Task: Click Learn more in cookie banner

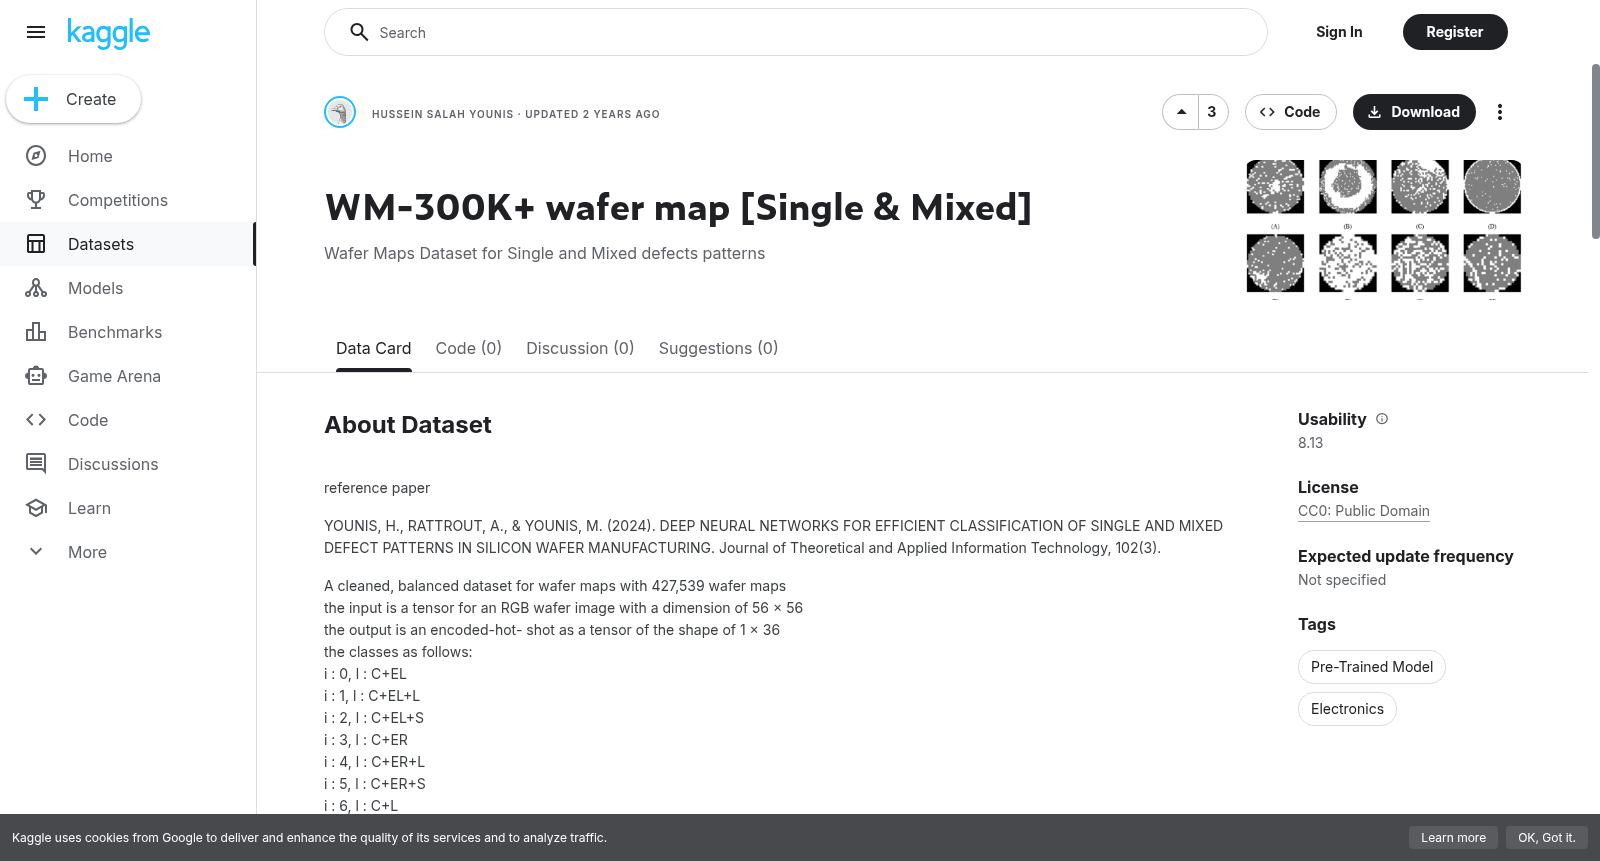Action: 1453,838
